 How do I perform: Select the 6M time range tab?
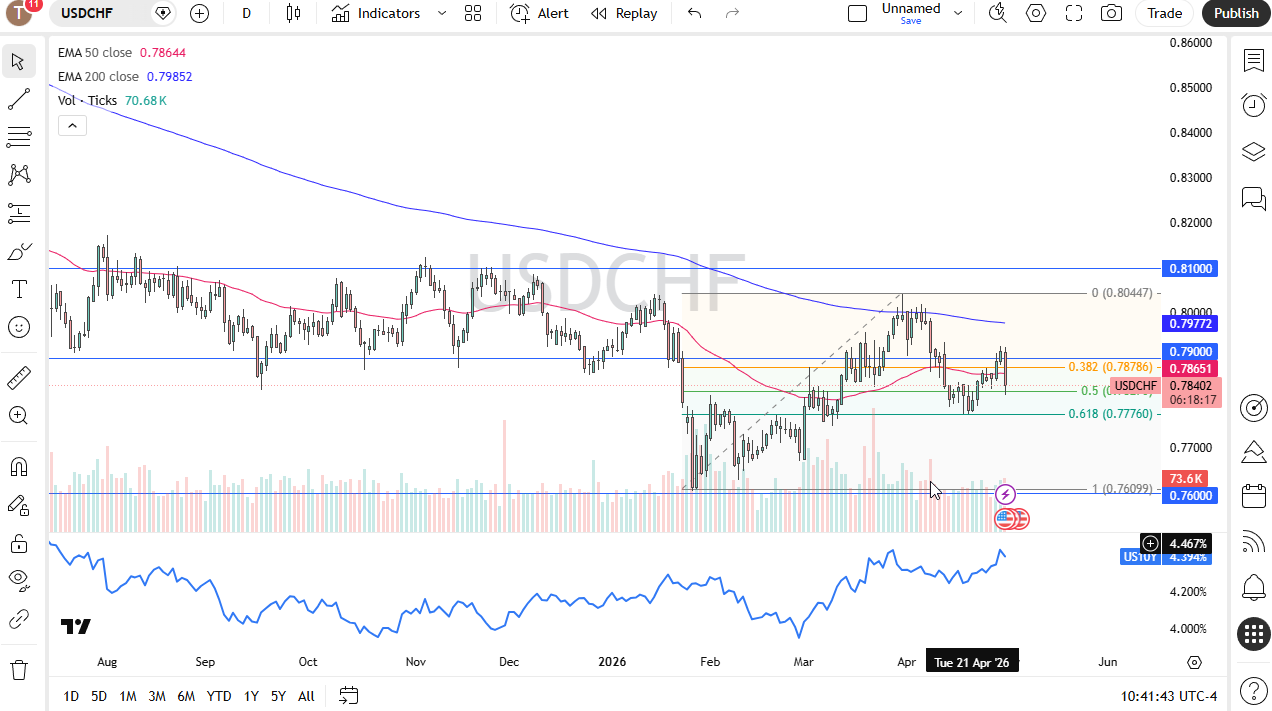coord(186,696)
